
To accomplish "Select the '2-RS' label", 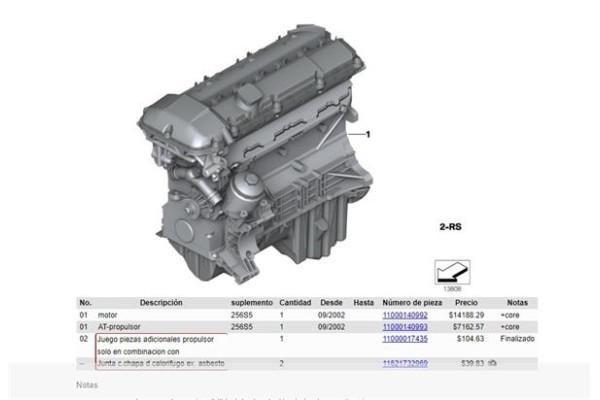I will (450, 227).
